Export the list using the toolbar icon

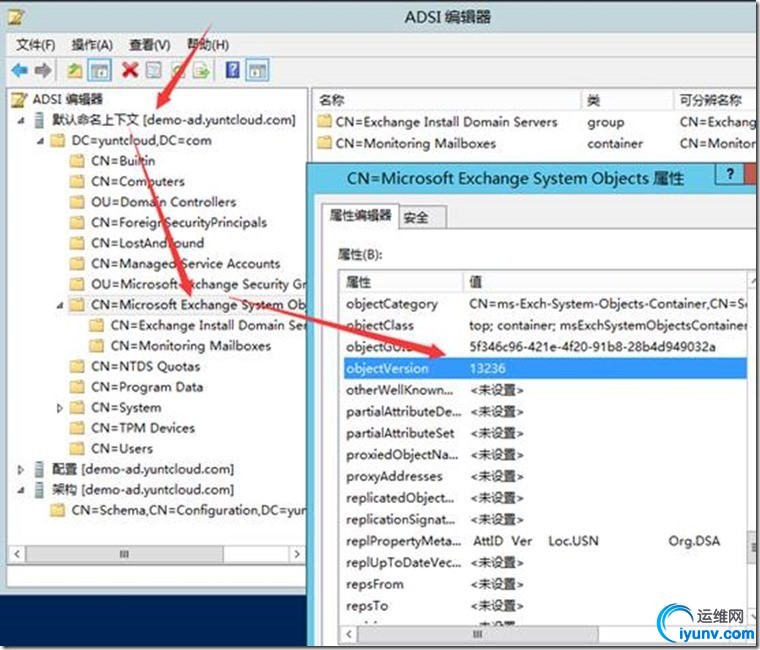201,71
